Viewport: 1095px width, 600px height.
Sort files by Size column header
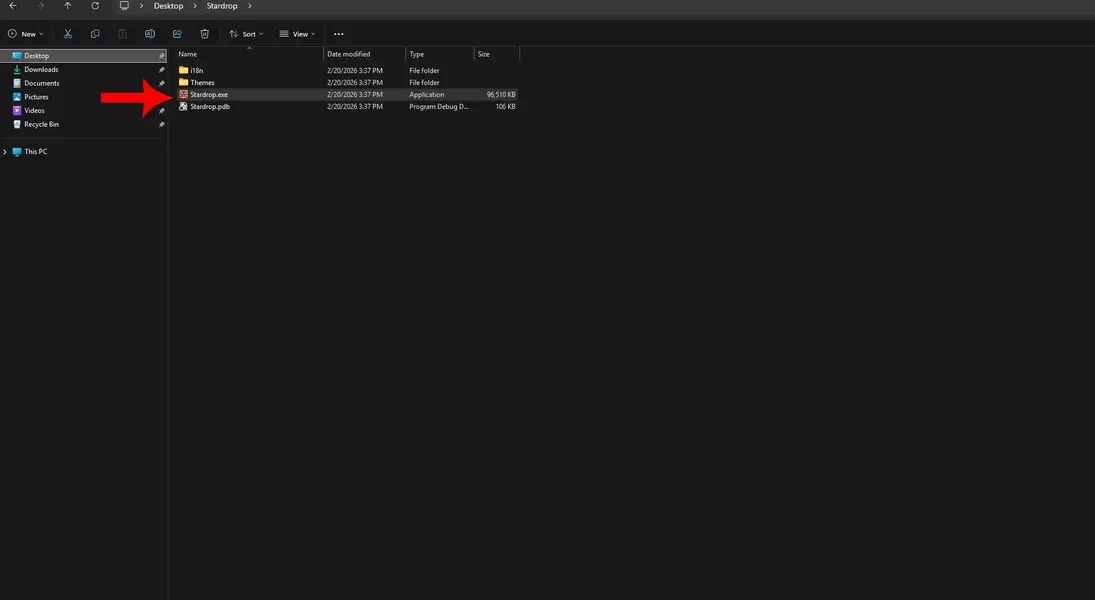tap(484, 54)
